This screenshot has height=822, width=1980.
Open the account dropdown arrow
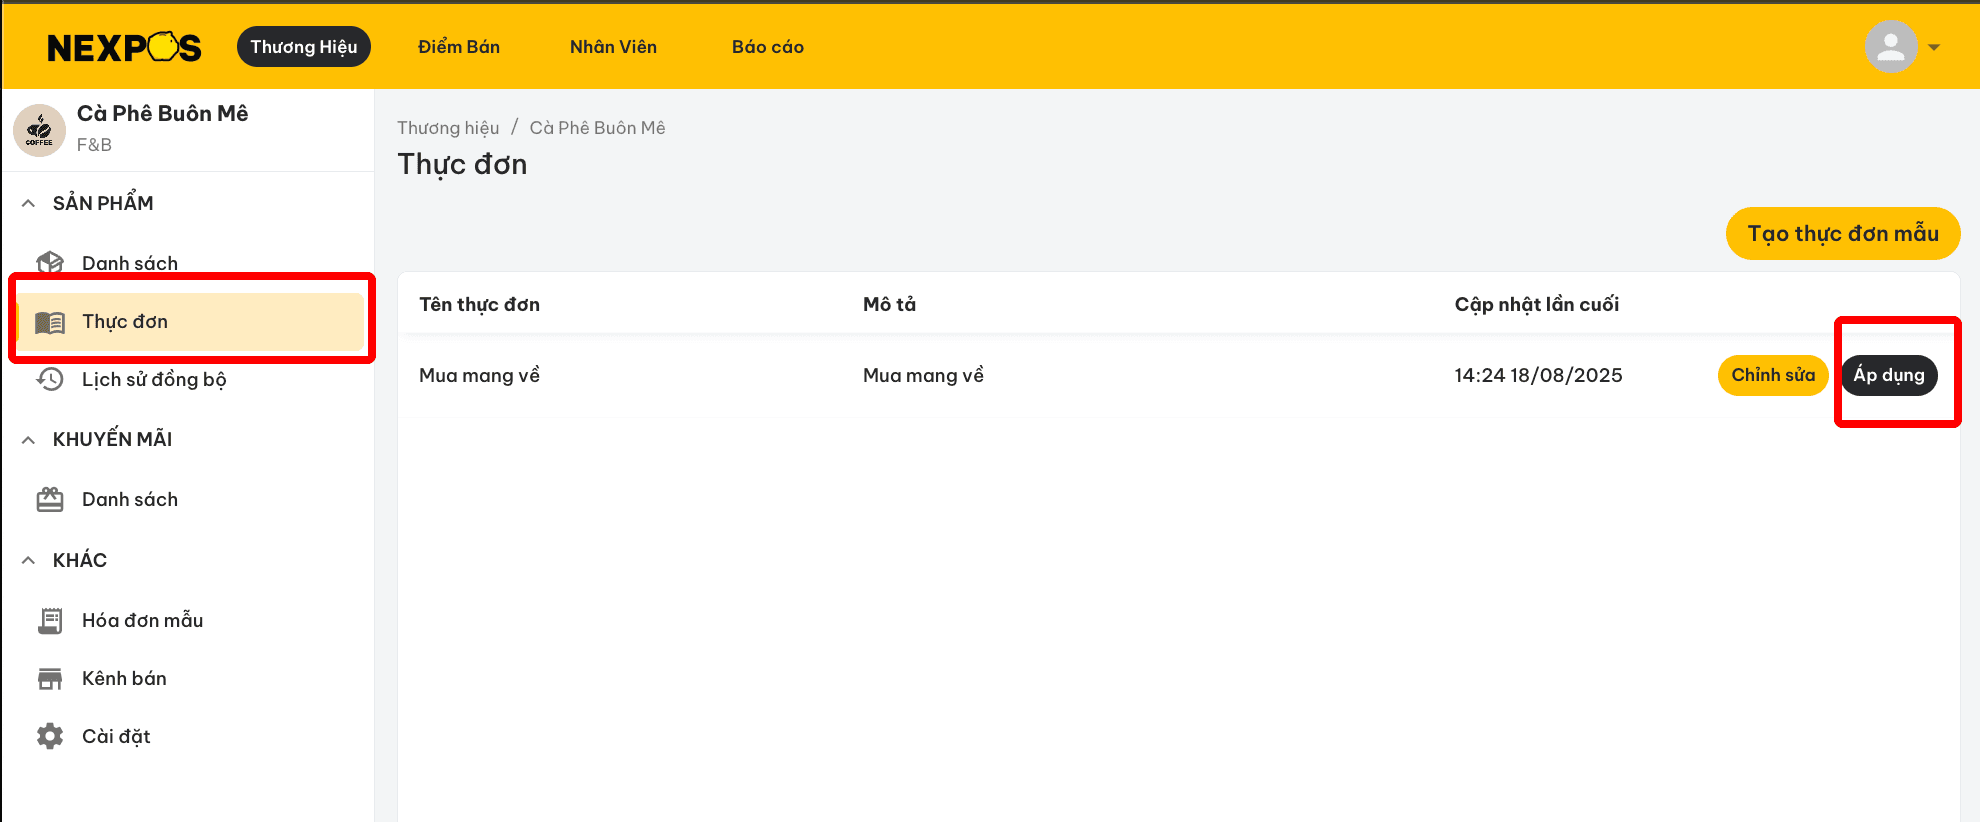click(1934, 47)
